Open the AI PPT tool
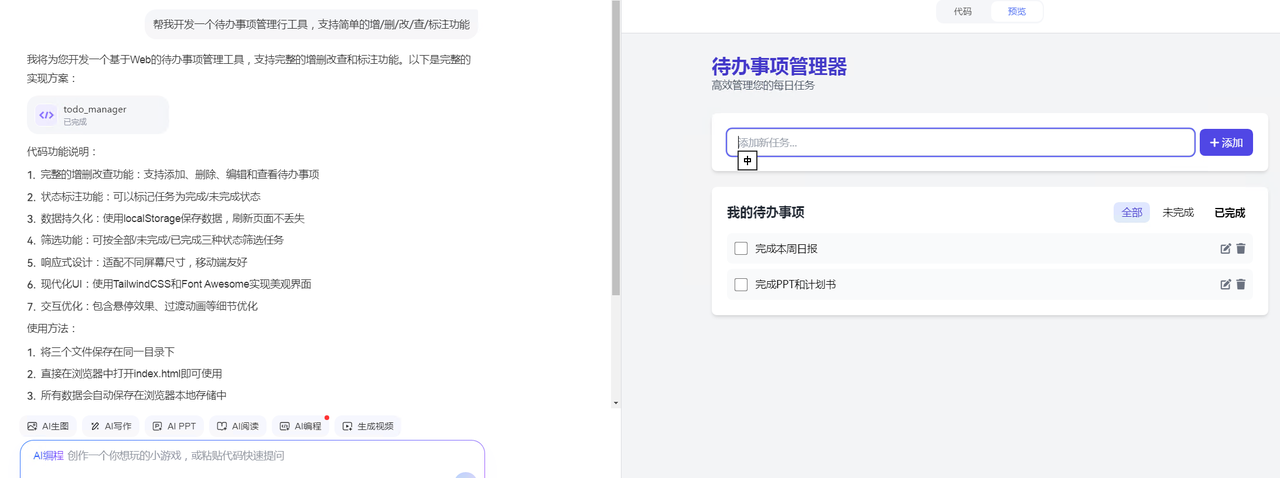 [174, 426]
